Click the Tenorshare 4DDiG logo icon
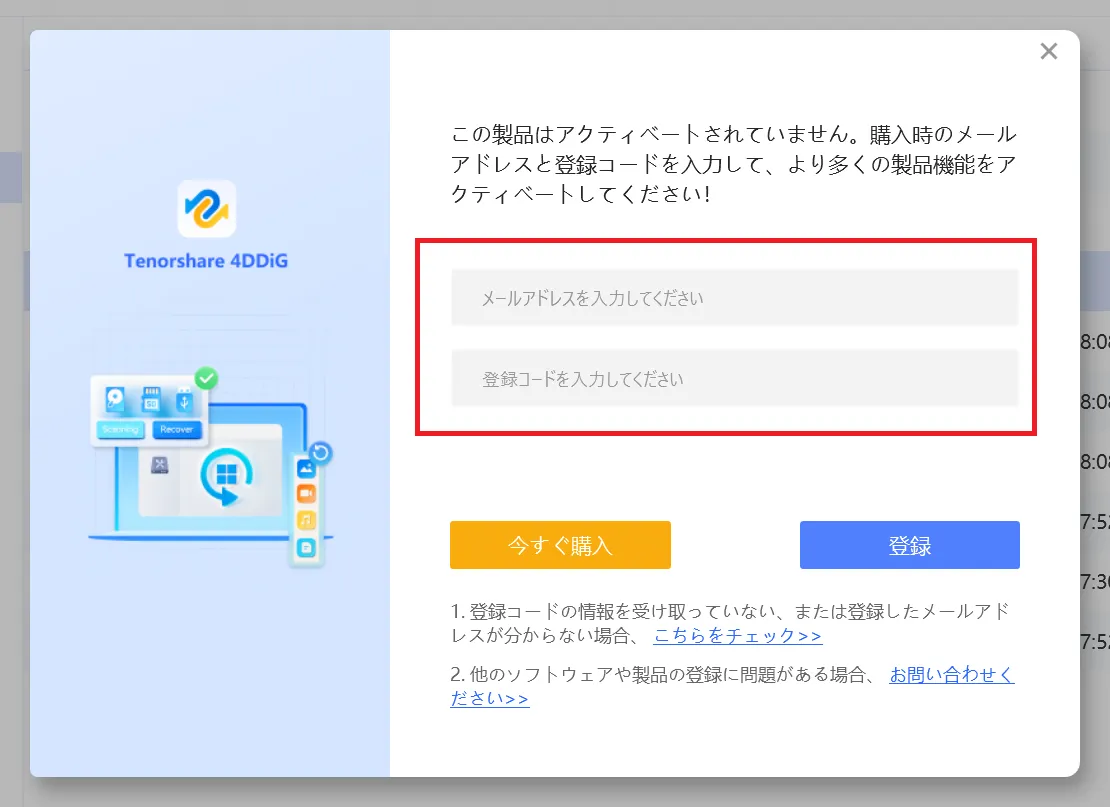Image resolution: width=1110 pixels, height=807 pixels. tap(205, 206)
